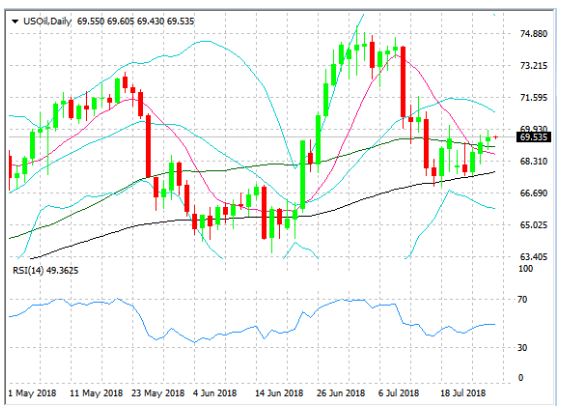The image size is (562, 415).
Task: Select the 18 Jul 2018 date label
Action: point(463,393)
